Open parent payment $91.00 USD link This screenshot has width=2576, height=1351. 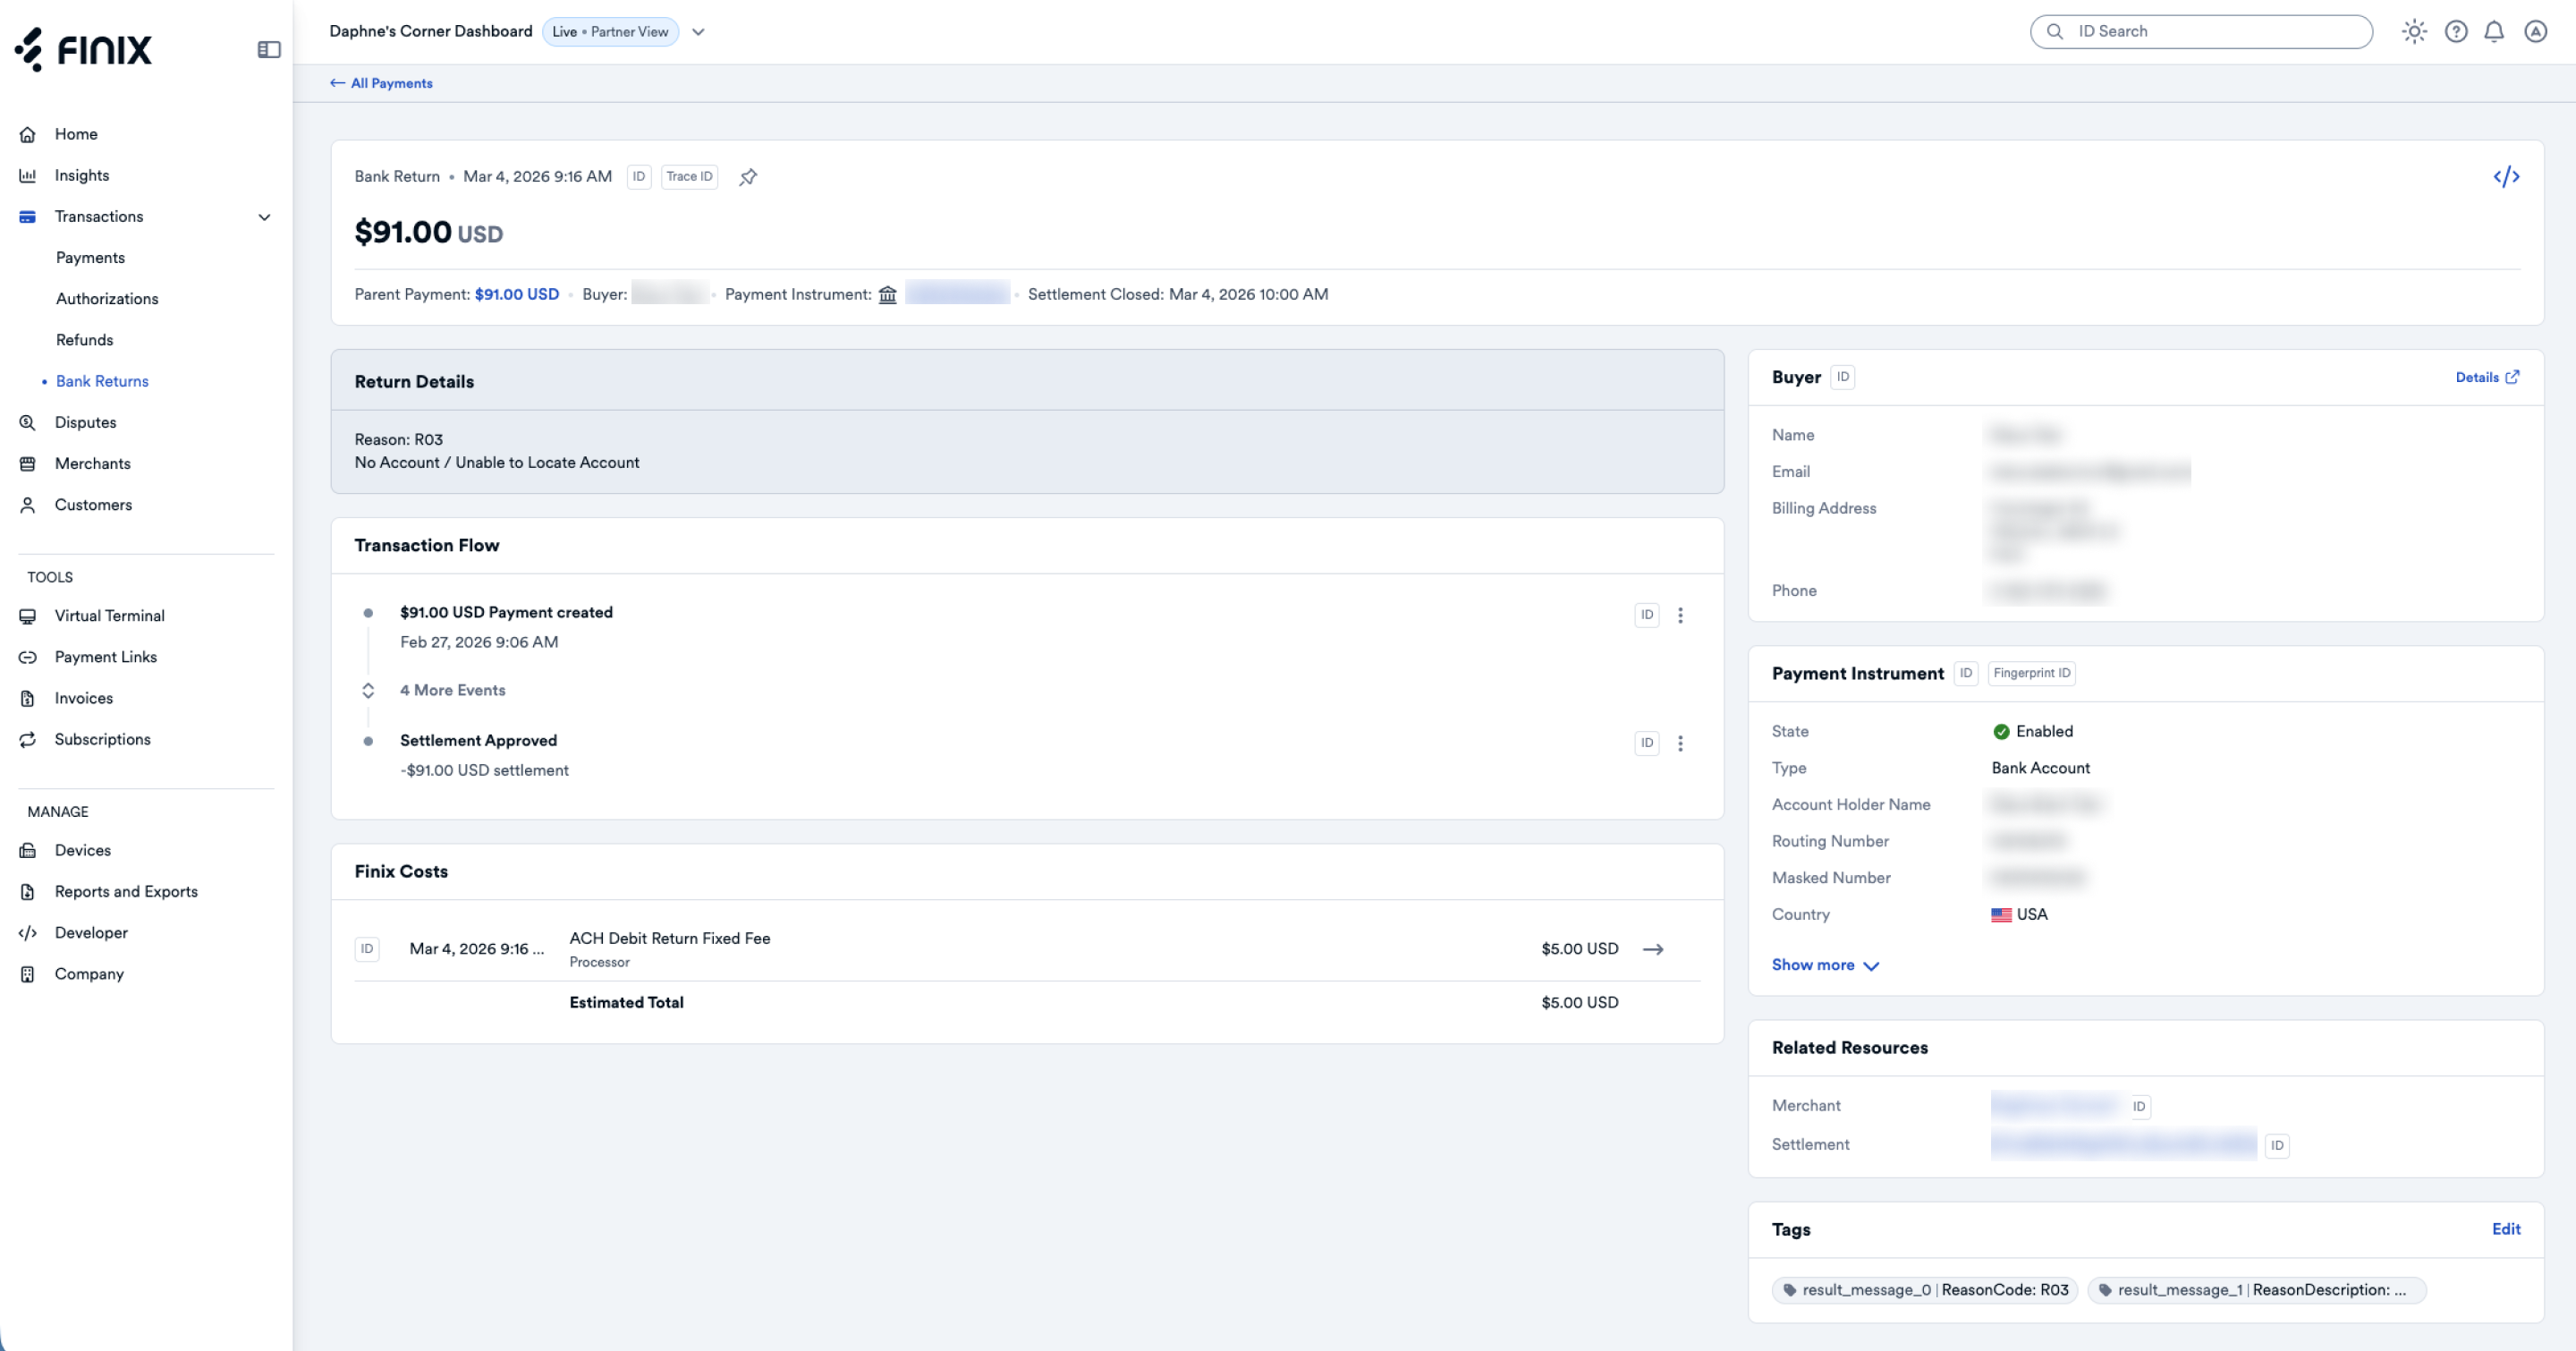point(516,294)
